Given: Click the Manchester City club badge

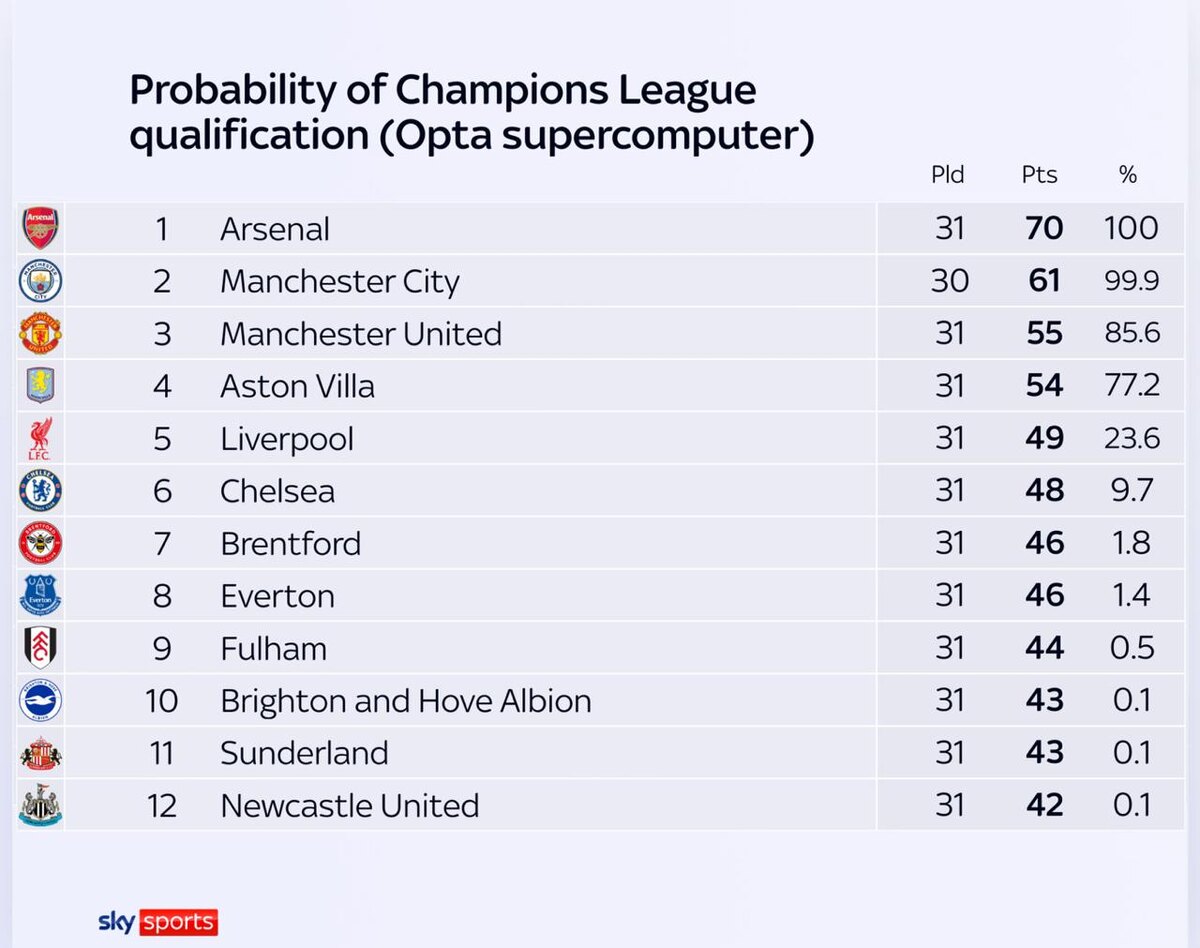Looking at the screenshot, I should click(x=41, y=281).
